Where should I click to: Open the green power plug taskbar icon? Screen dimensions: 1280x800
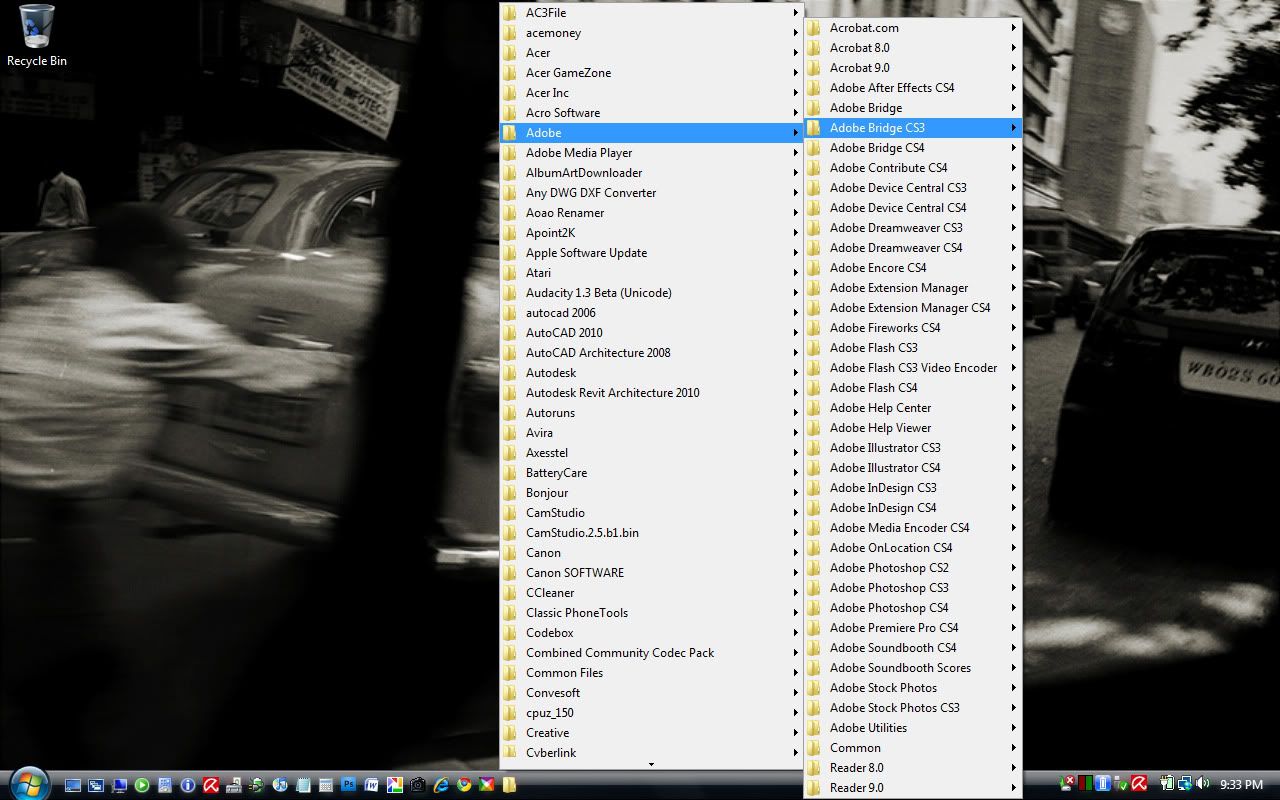coord(257,785)
